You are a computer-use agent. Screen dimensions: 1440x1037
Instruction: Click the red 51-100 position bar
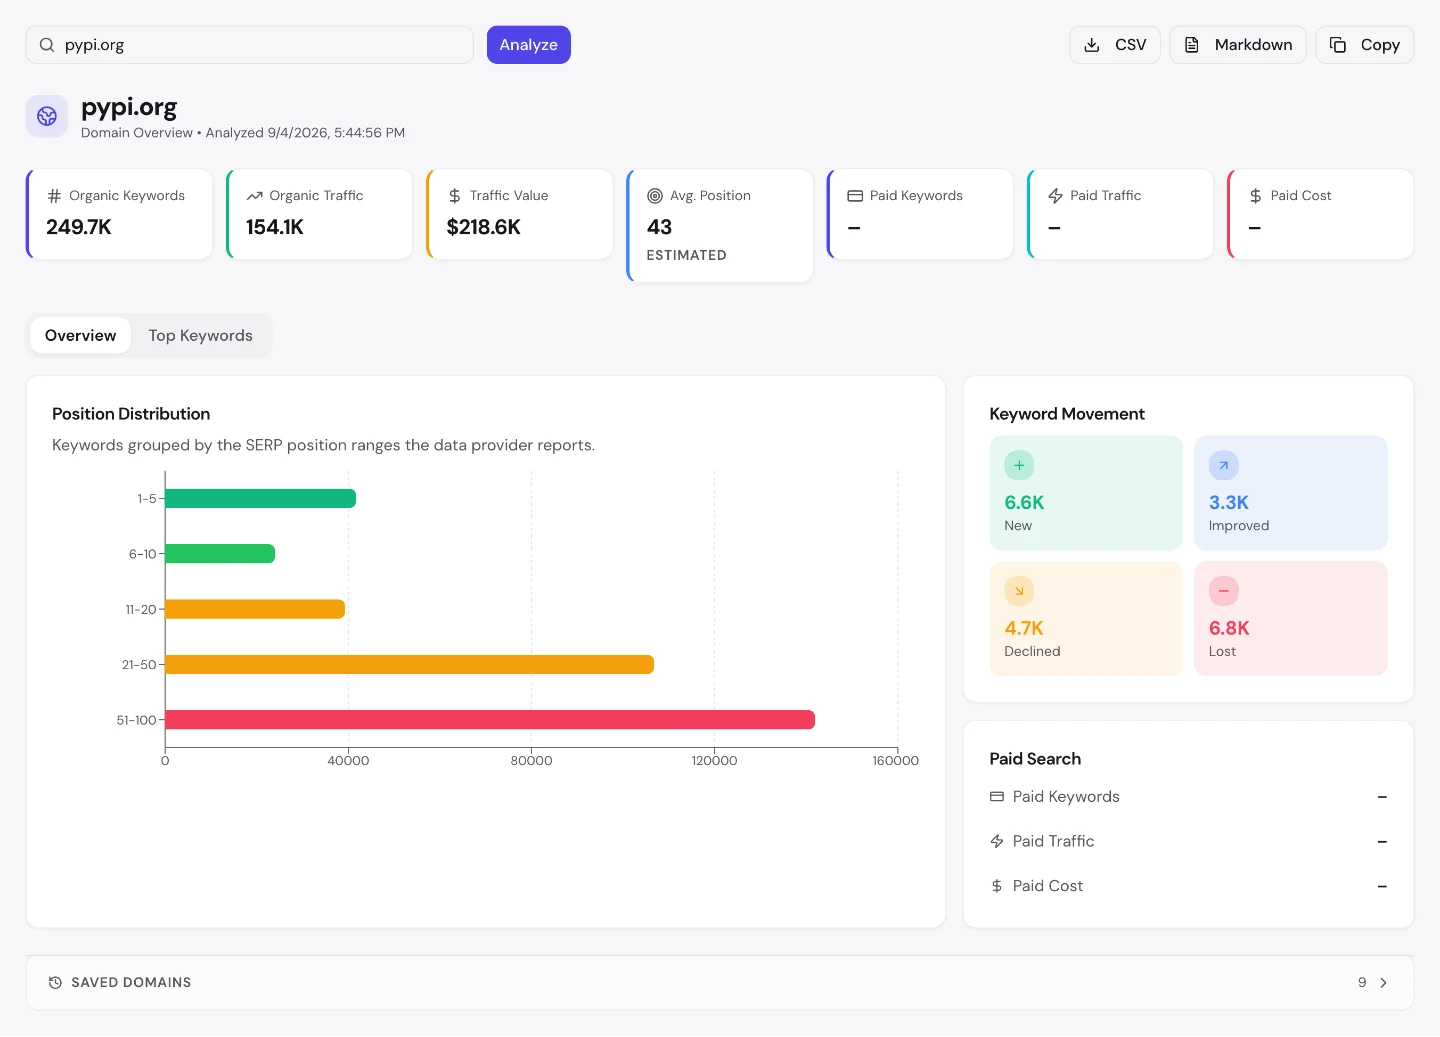[490, 720]
